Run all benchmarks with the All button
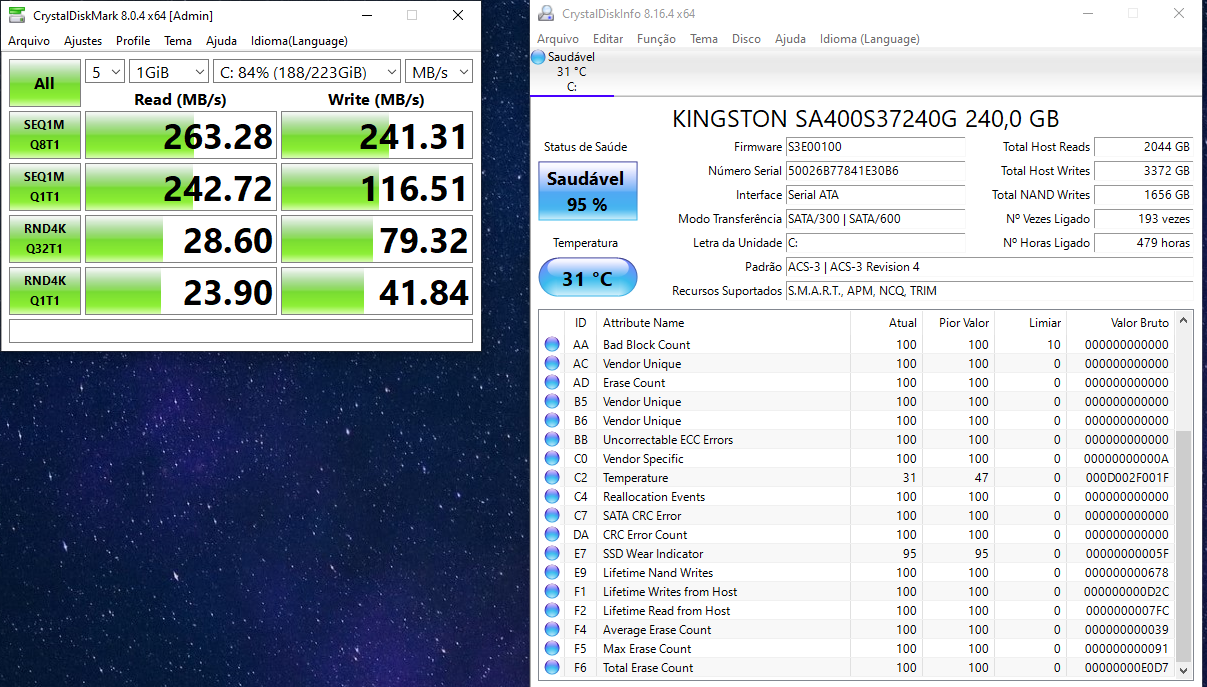Screen dimensions: 1207x687 coord(45,83)
